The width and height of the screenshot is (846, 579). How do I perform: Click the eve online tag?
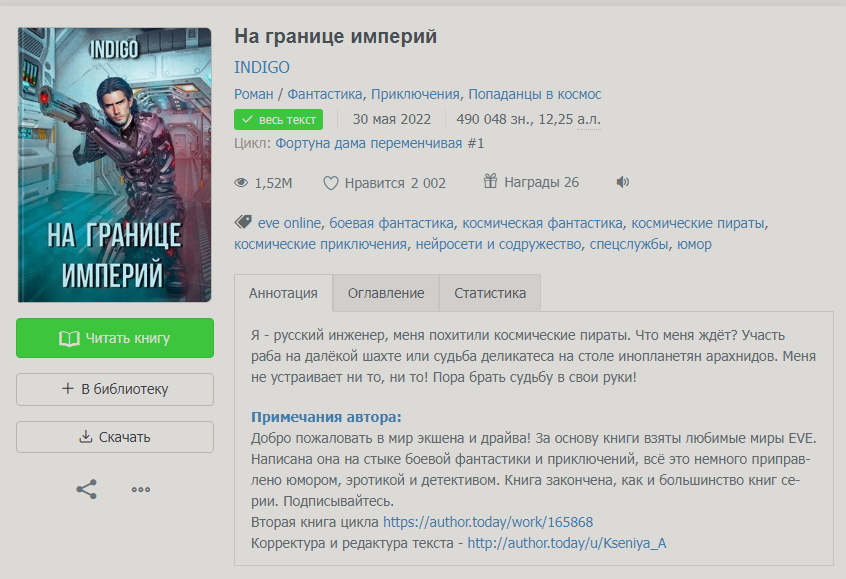[x=289, y=223]
